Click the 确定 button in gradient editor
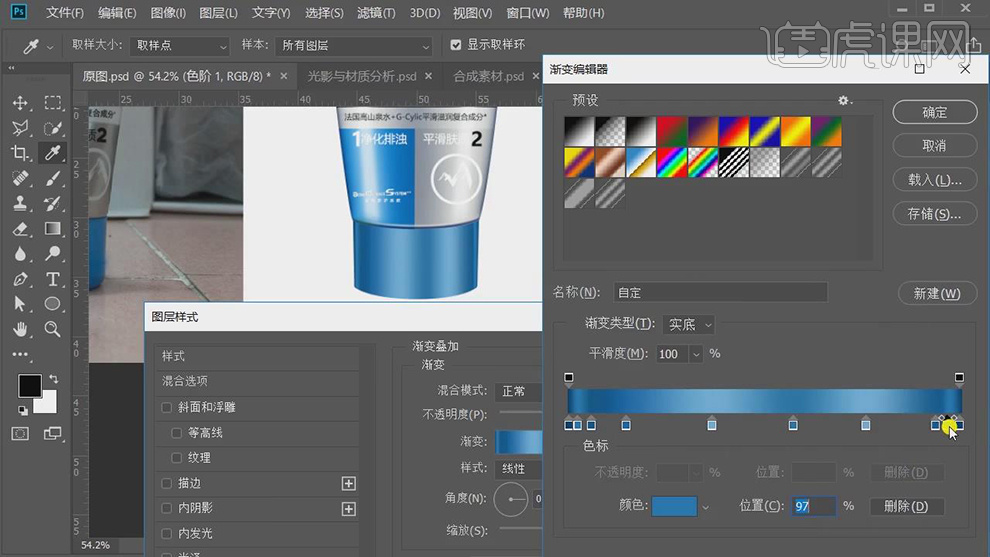 pyautogui.click(x=933, y=112)
